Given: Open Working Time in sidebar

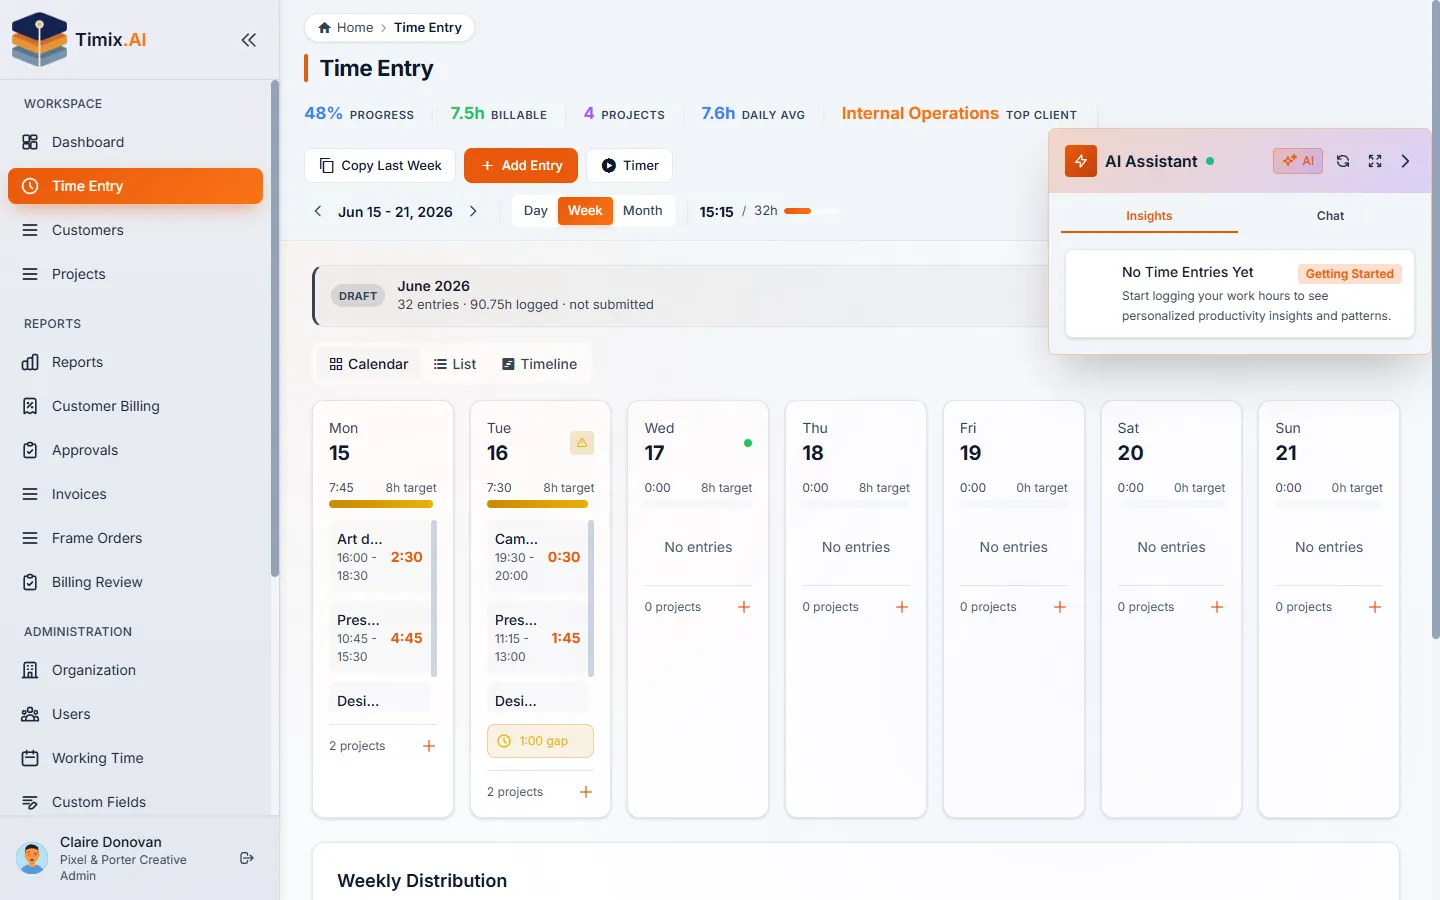Looking at the screenshot, I should [x=135, y=758].
